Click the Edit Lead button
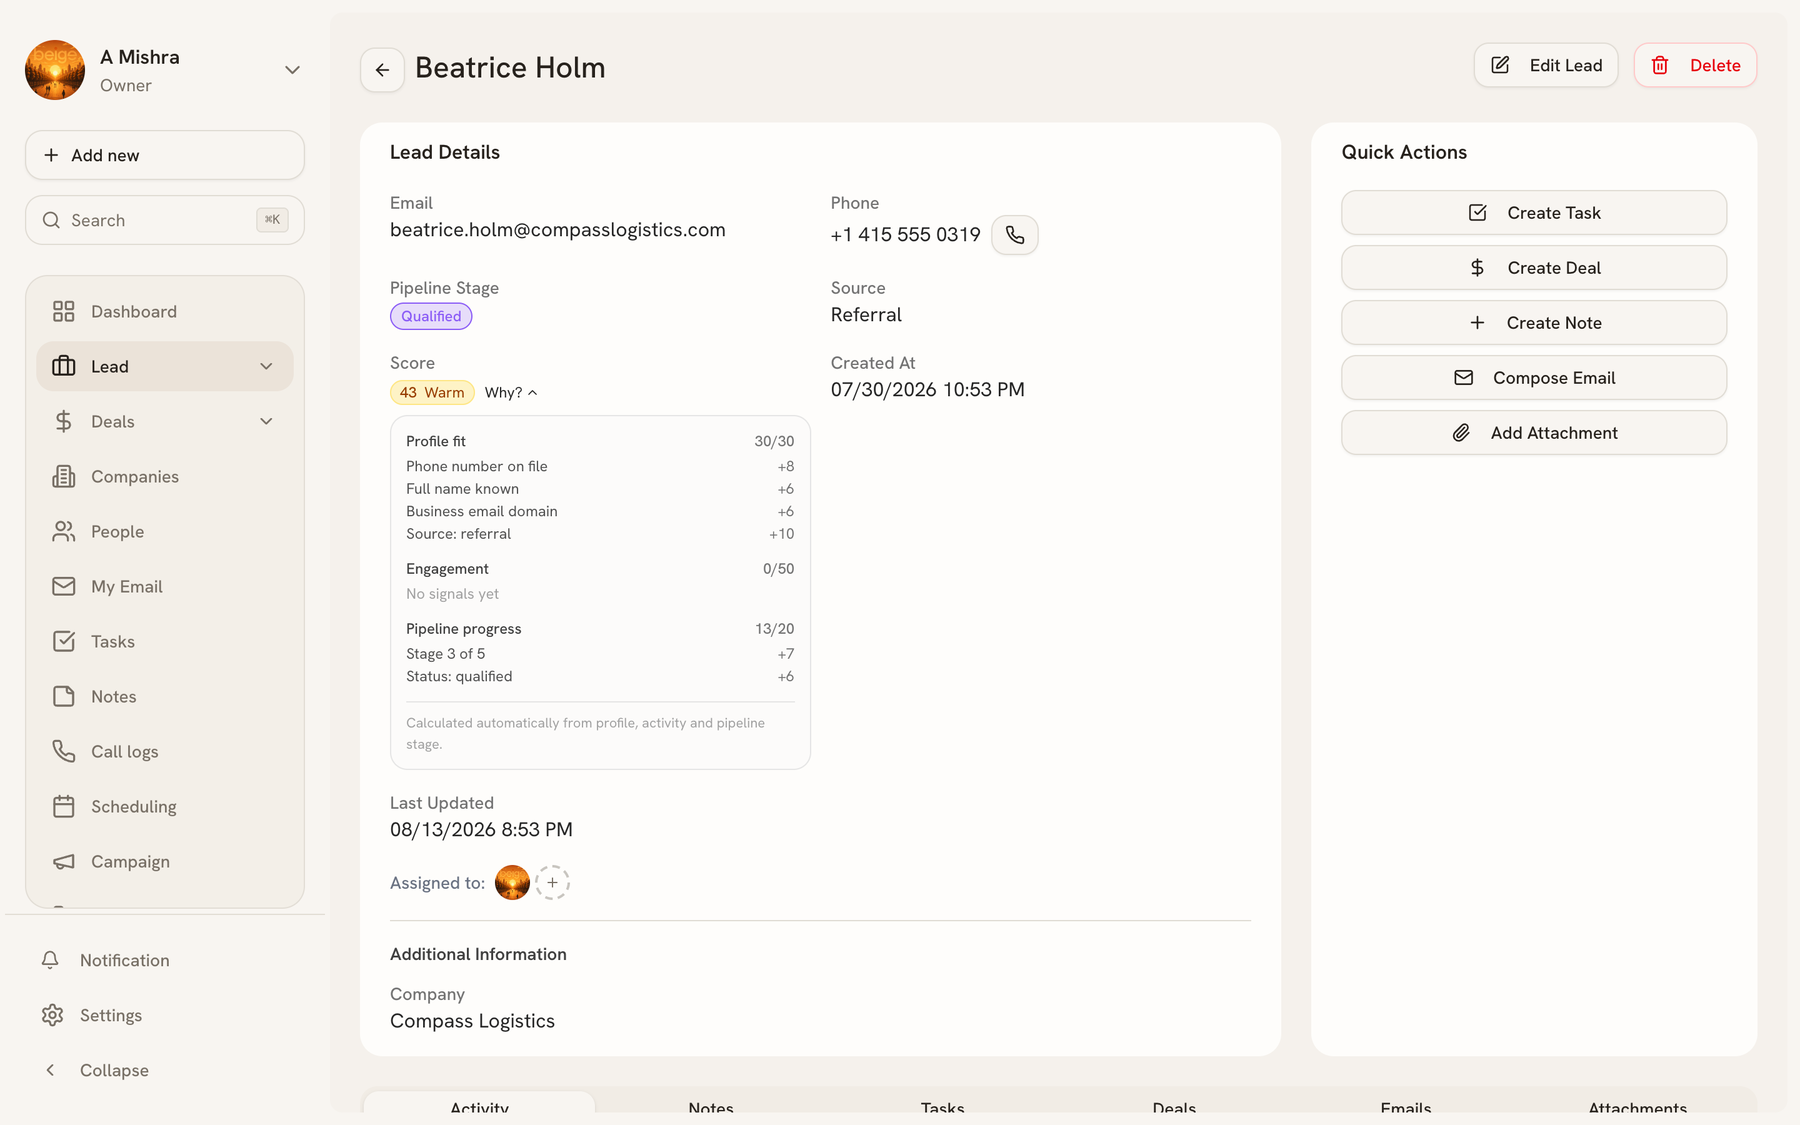The image size is (1800, 1125). tap(1546, 65)
